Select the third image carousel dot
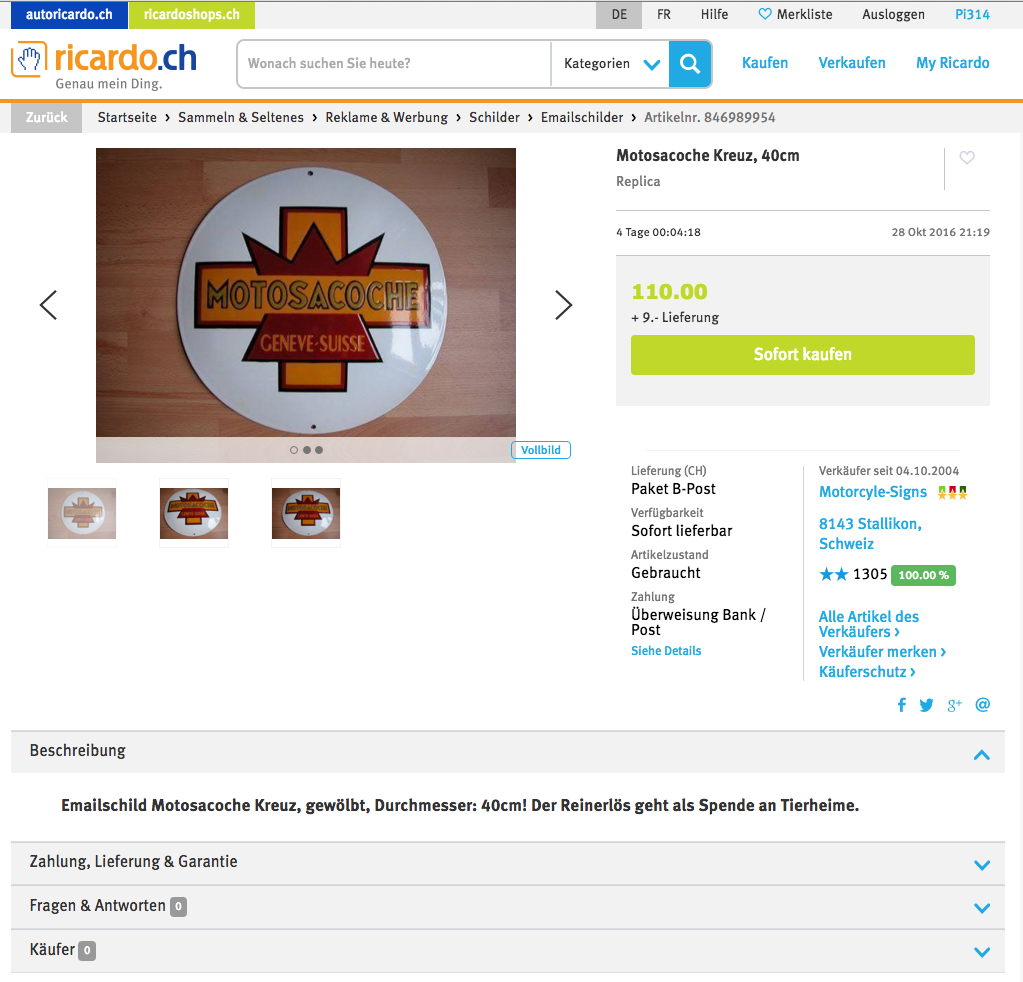Image resolution: width=1023 pixels, height=982 pixels. [x=319, y=450]
